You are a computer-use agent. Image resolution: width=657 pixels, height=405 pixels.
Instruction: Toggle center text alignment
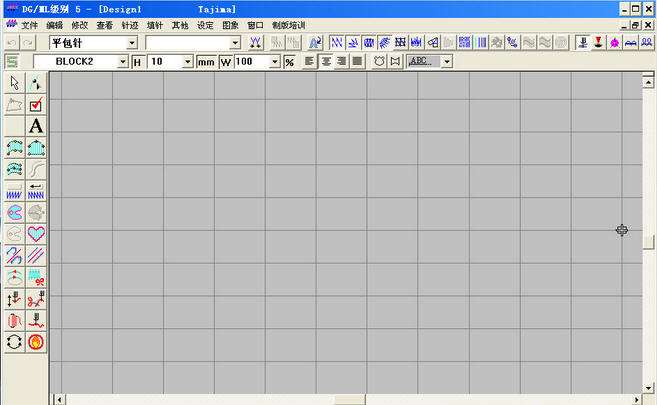326,62
